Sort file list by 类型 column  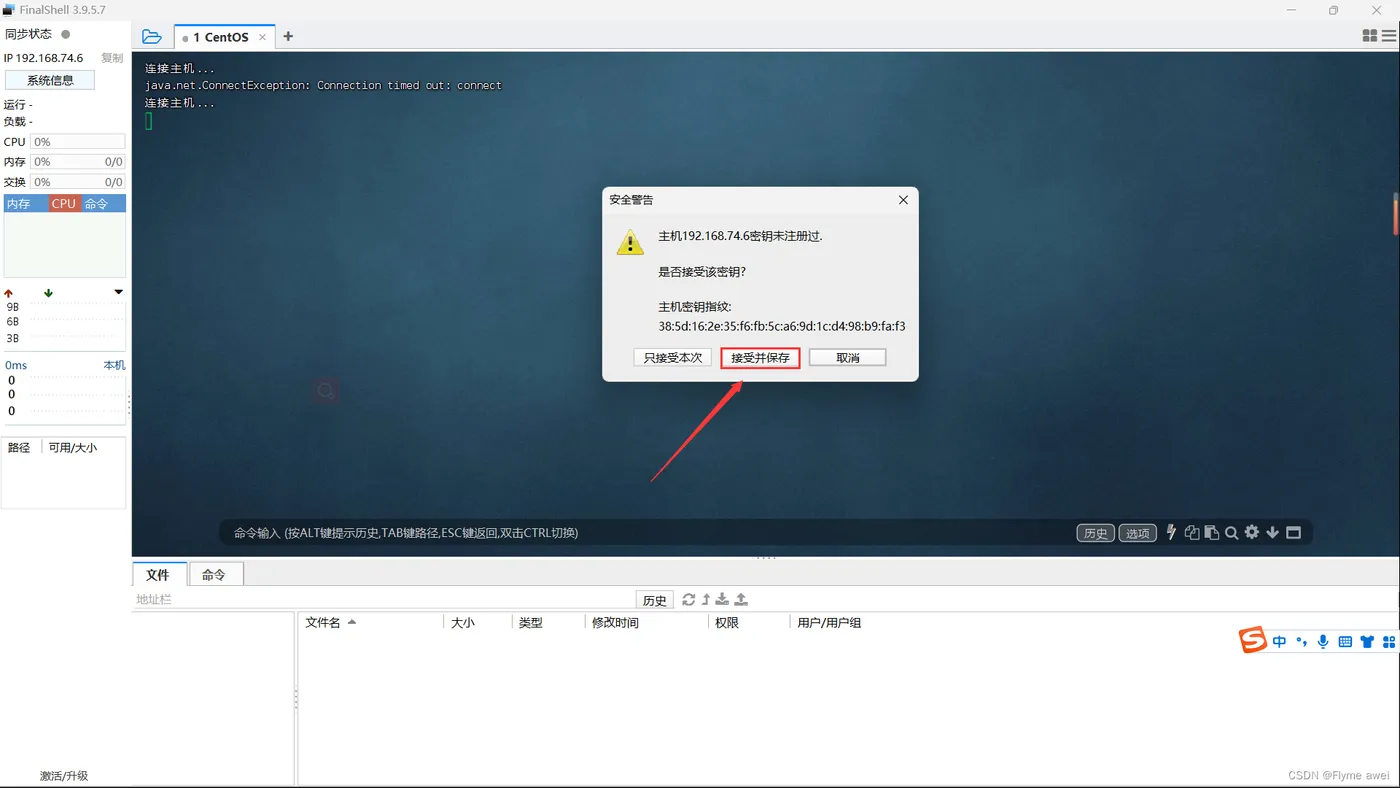(x=547, y=622)
